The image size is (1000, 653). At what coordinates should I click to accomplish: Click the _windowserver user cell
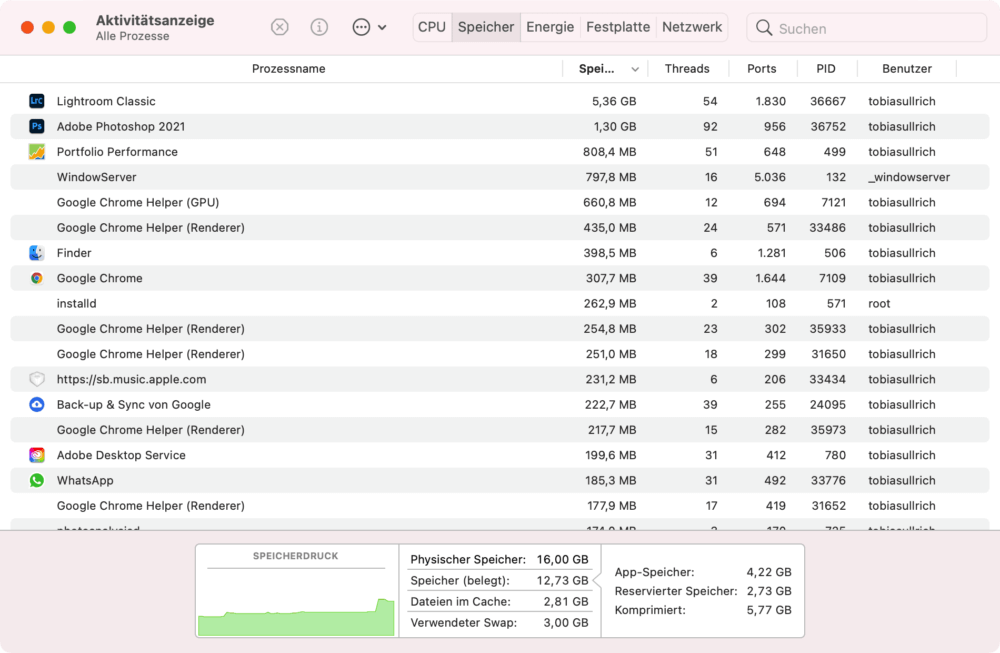click(909, 177)
